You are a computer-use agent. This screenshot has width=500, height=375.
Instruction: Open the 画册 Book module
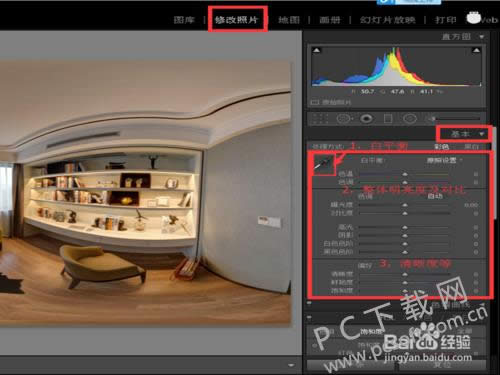point(330,20)
